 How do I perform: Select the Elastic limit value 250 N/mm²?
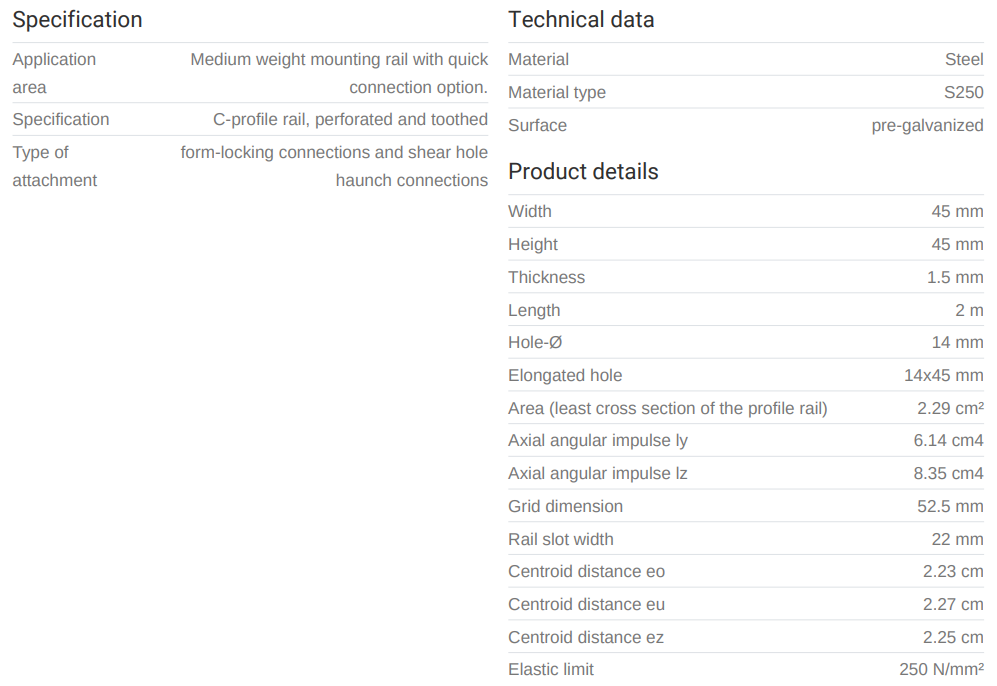(x=941, y=670)
